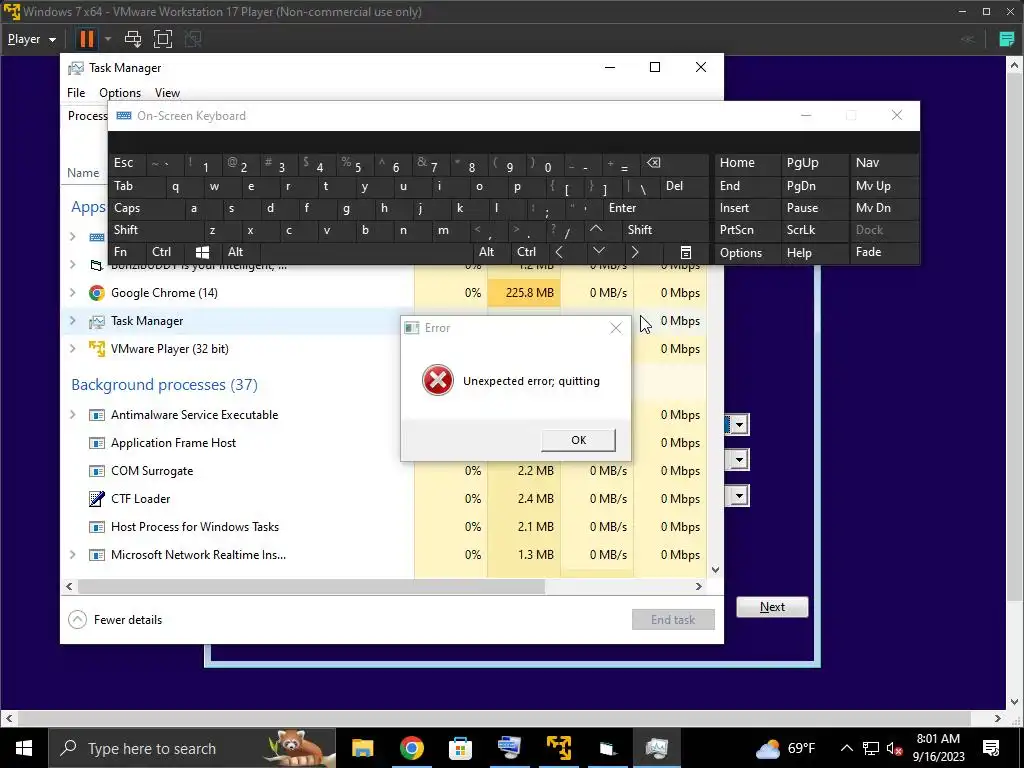Click the muted volume tray icon
Screen dimensions: 1024x768
(x=894, y=748)
